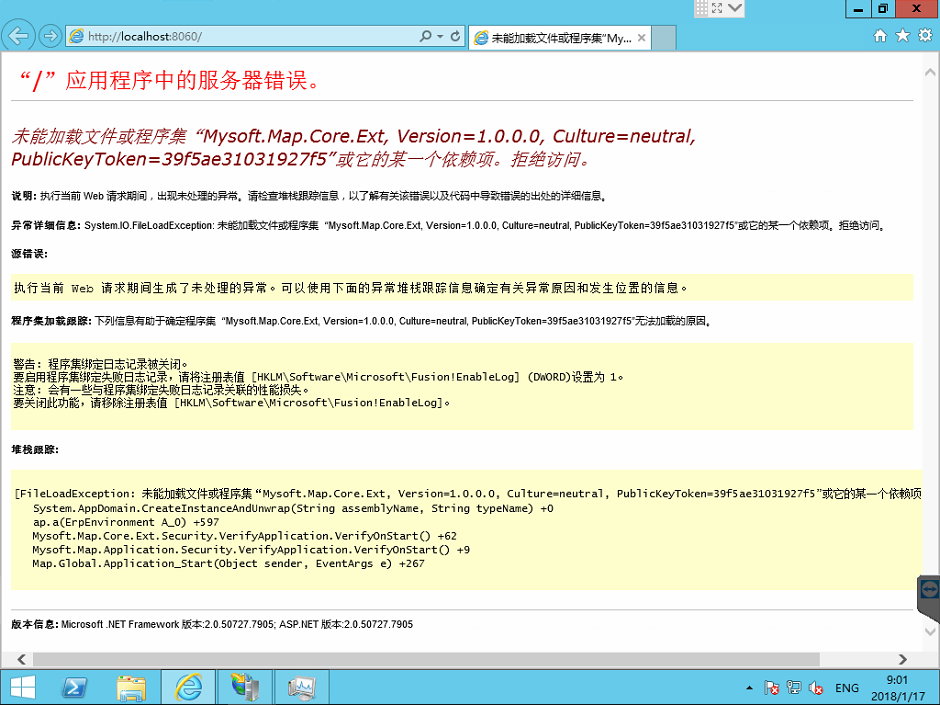The height and width of the screenshot is (705, 940).
Task: Open the favorites star icon
Action: pyautogui.click(x=902, y=36)
